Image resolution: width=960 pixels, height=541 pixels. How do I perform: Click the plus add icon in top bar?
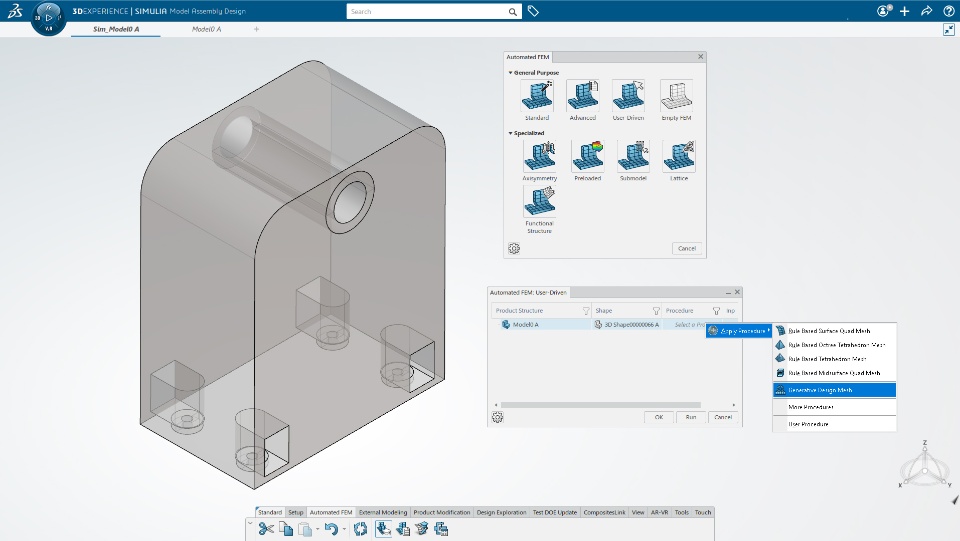(x=905, y=11)
